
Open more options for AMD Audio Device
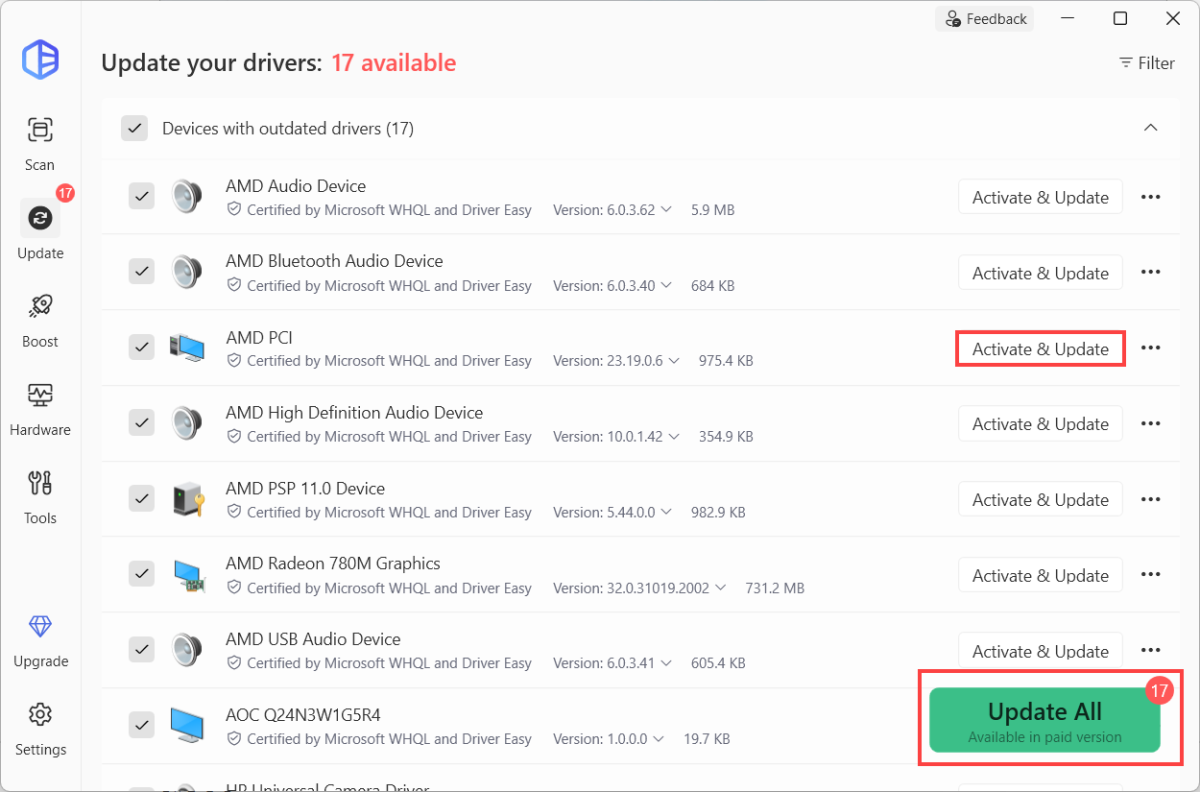coord(1151,197)
